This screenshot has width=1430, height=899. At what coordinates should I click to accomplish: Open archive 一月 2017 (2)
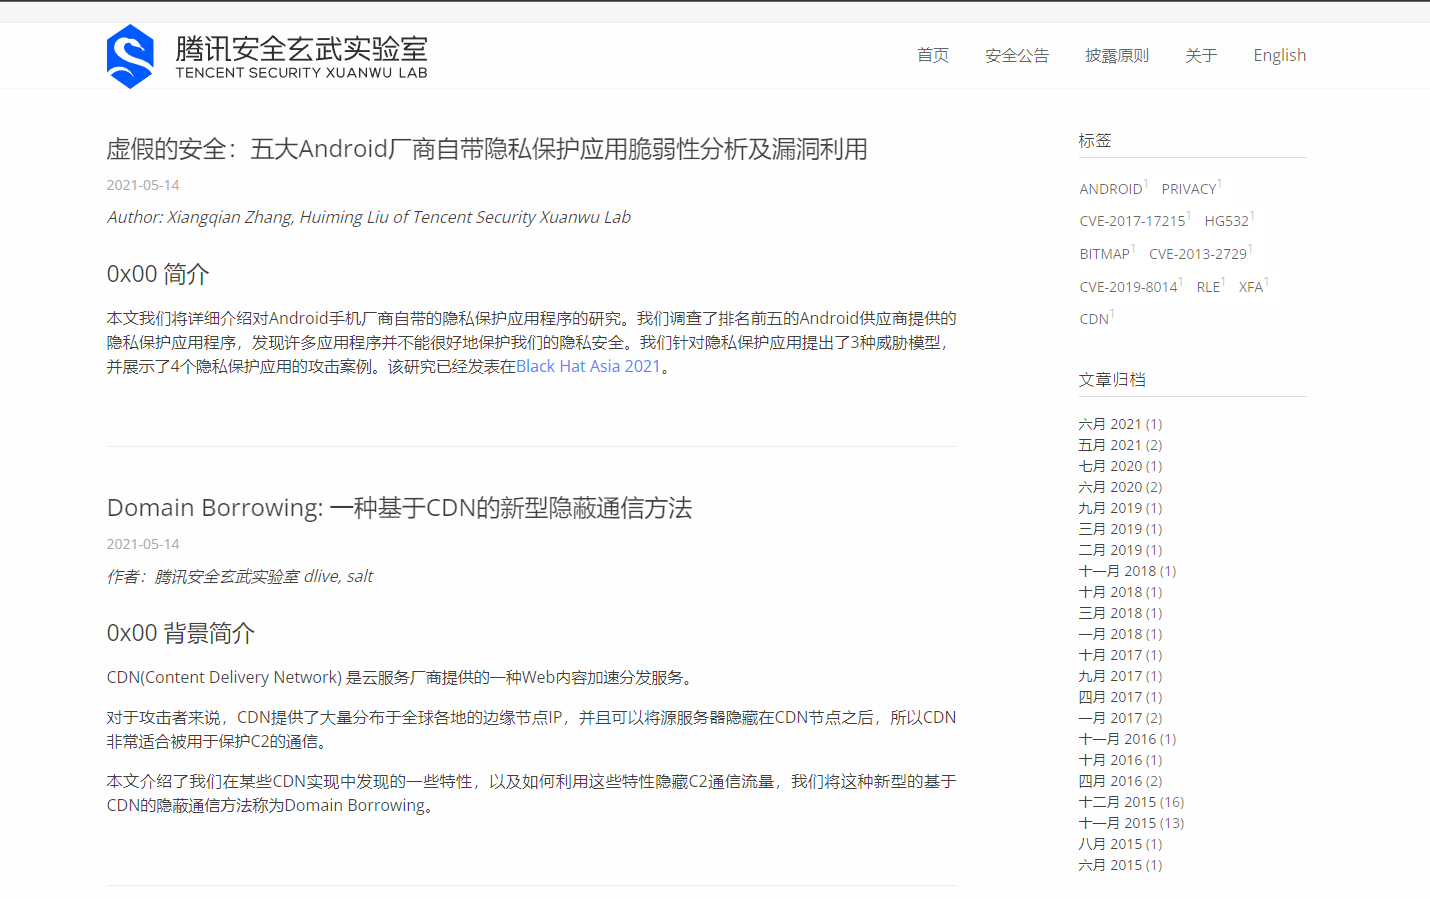pyautogui.click(x=1120, y=718)
